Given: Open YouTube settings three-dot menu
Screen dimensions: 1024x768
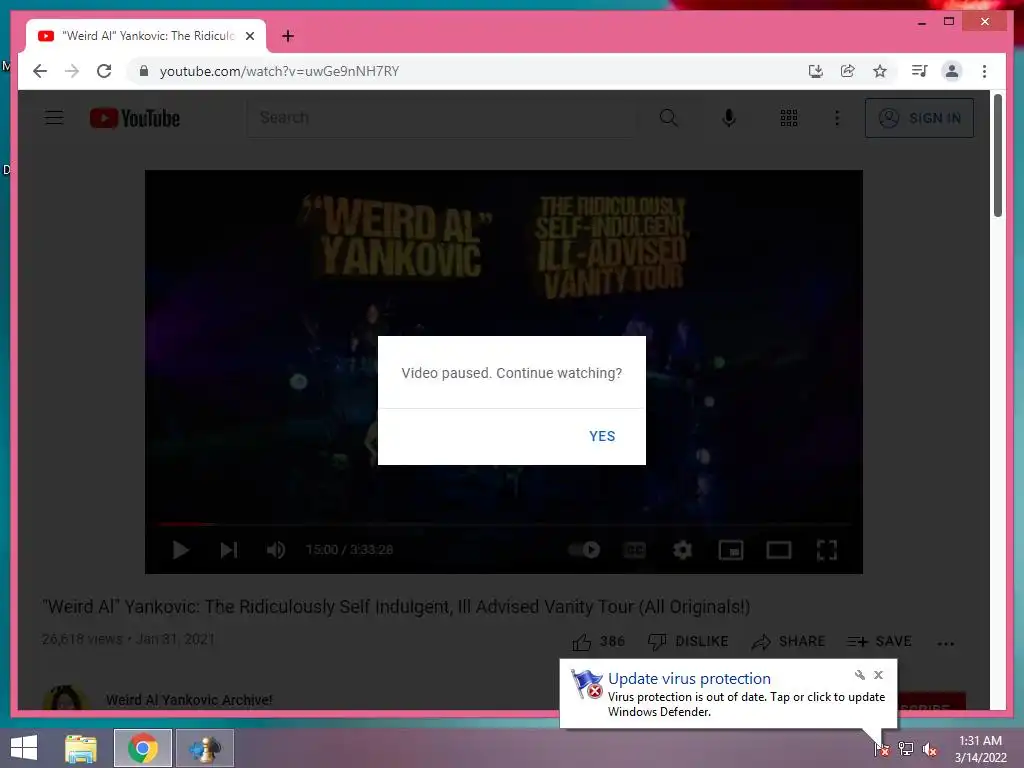Looking at the screenshot, I should coord(837,118).
